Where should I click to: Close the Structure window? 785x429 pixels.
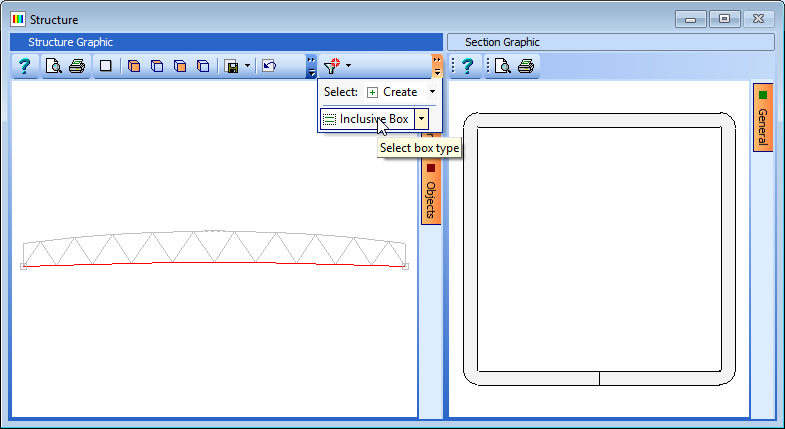(758, 19)
